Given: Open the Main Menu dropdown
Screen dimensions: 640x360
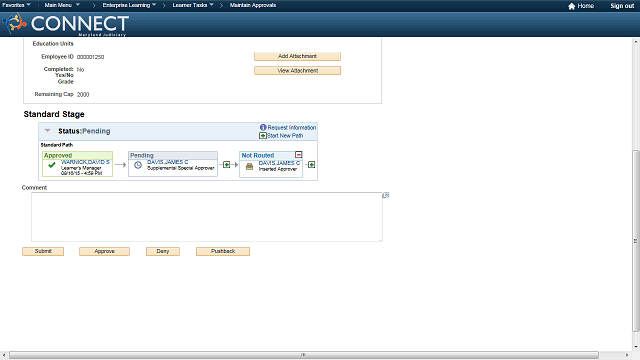Looking at the screenshot, I should point(62,5).
